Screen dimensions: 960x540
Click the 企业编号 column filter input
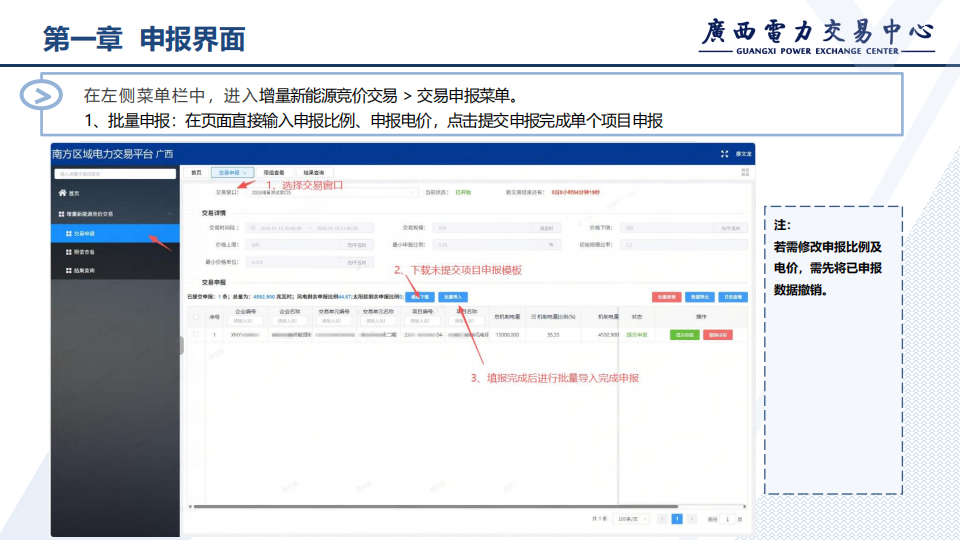click(245, 321)
